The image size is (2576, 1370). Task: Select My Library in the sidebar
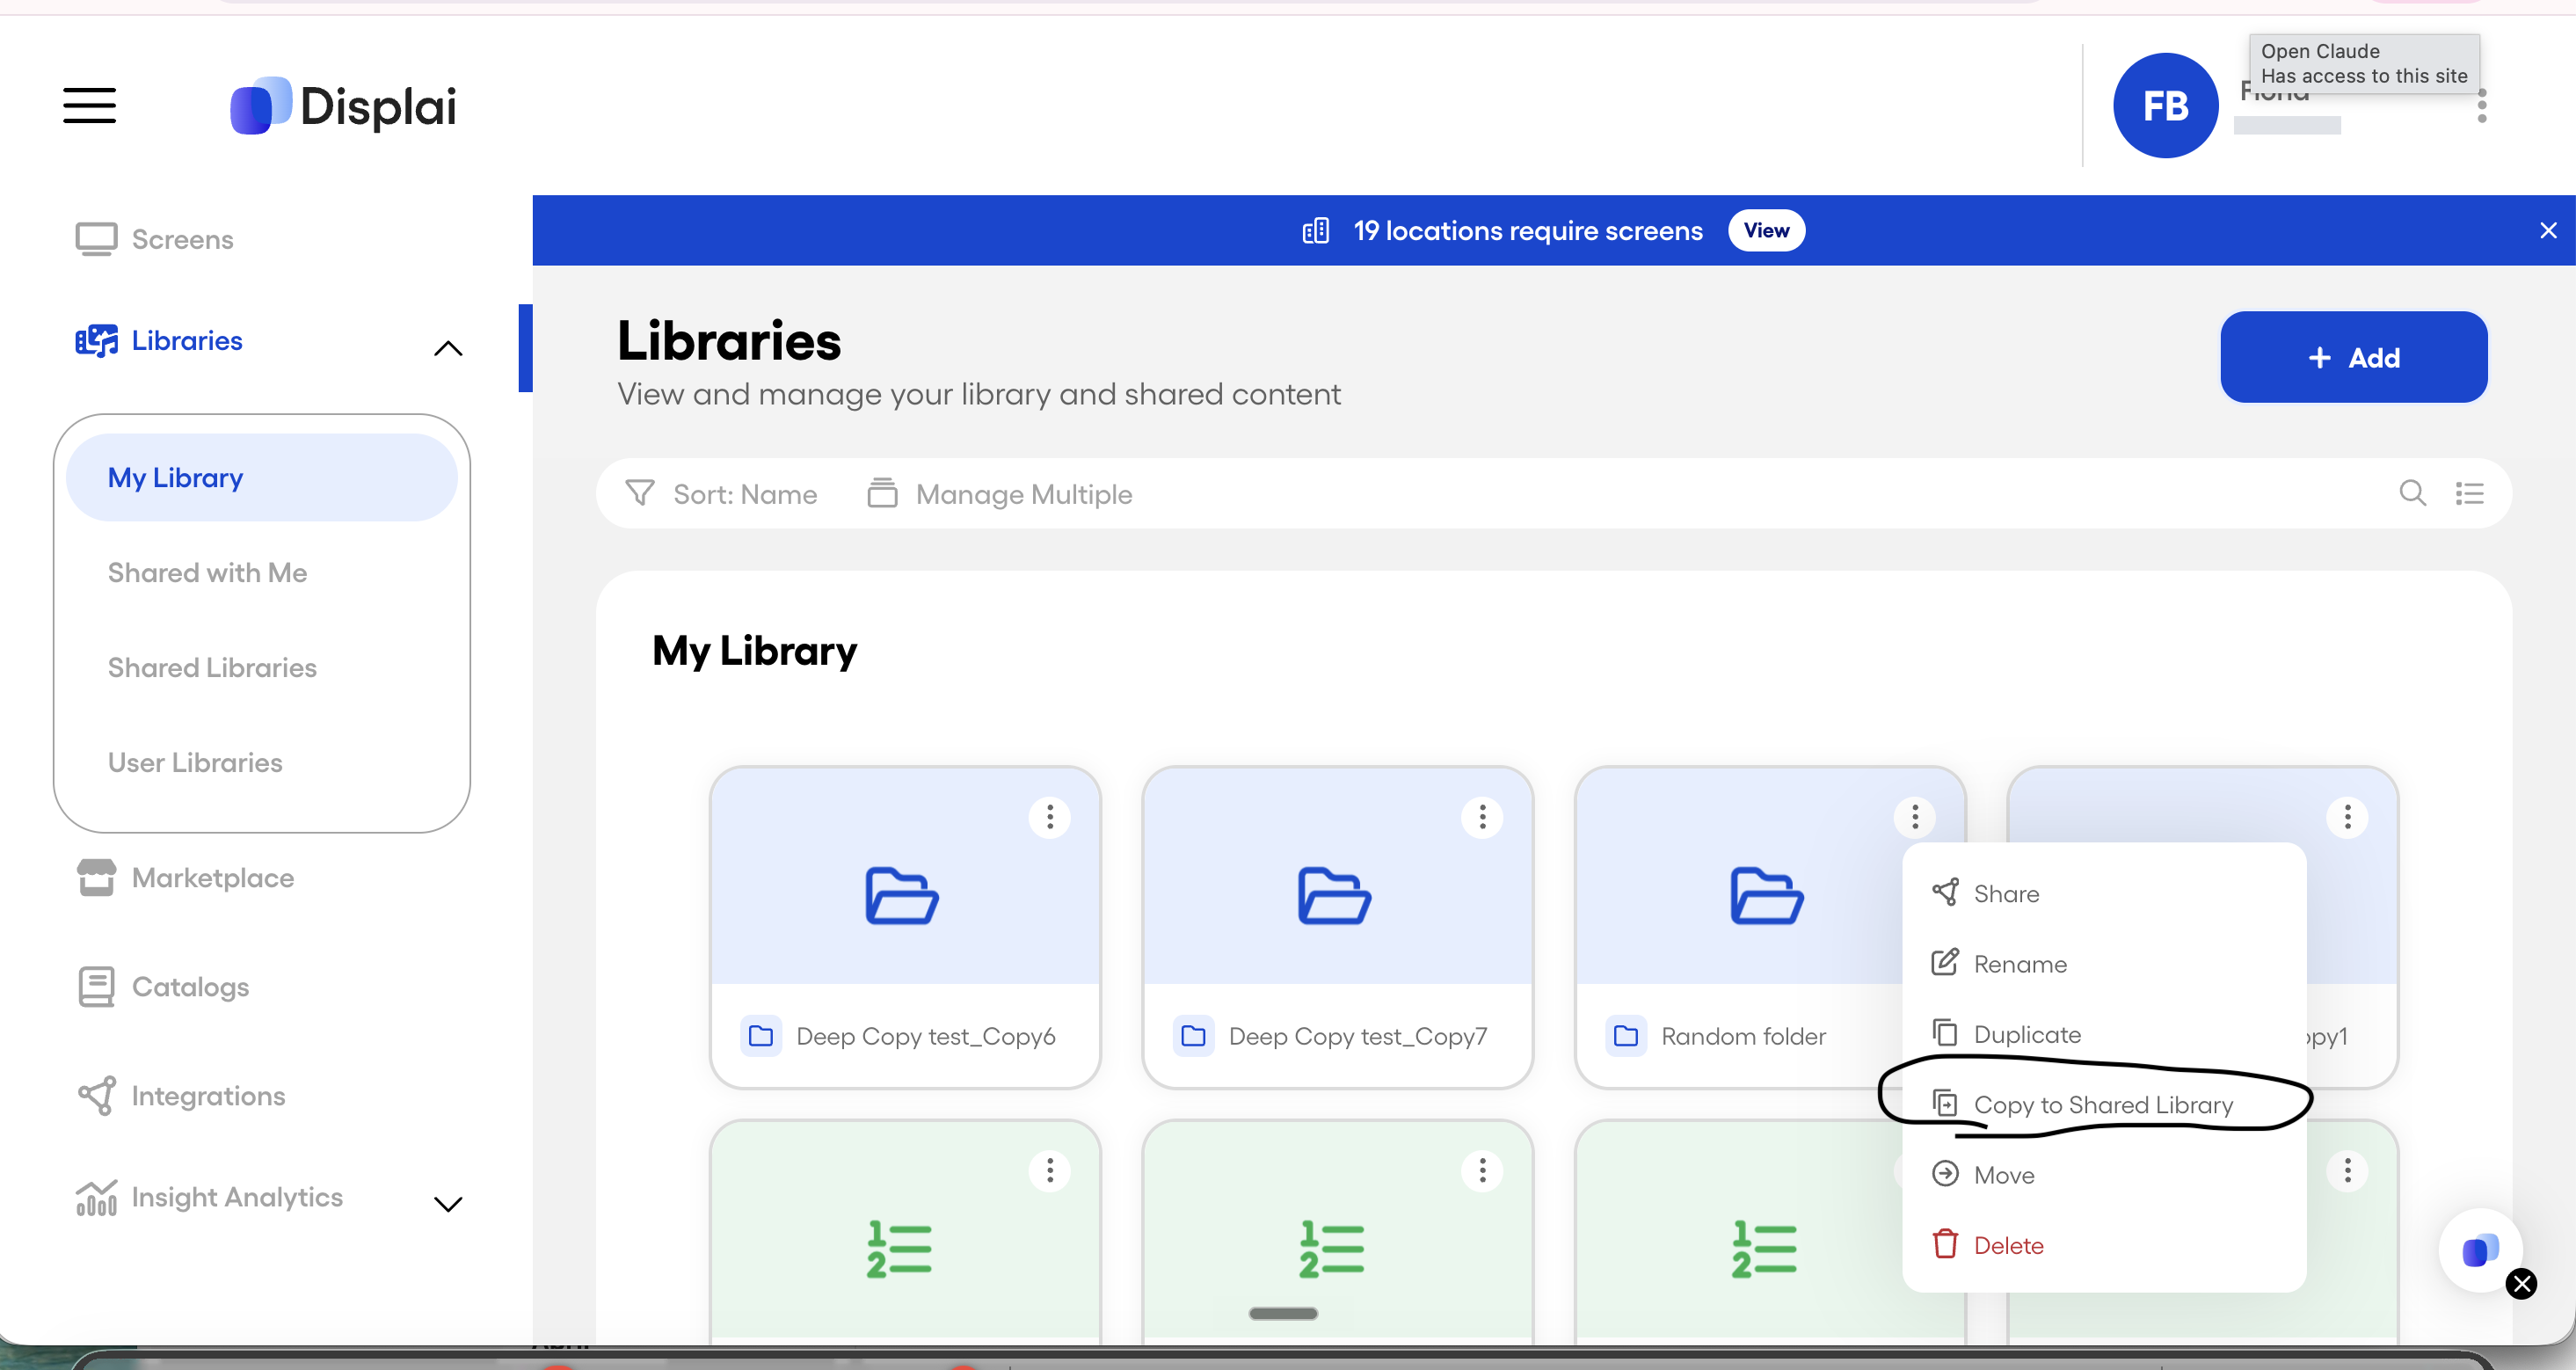(x=261, y=477)
